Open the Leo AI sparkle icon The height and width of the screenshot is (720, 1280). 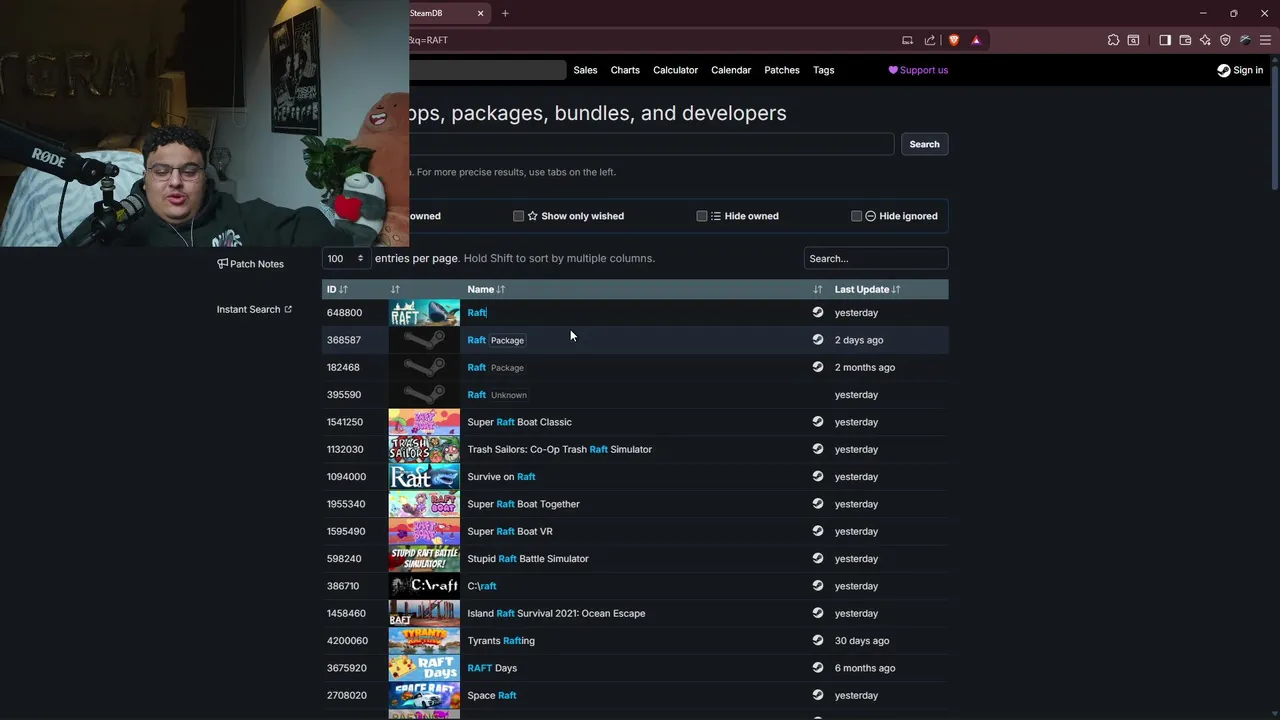click(1205, 40)
